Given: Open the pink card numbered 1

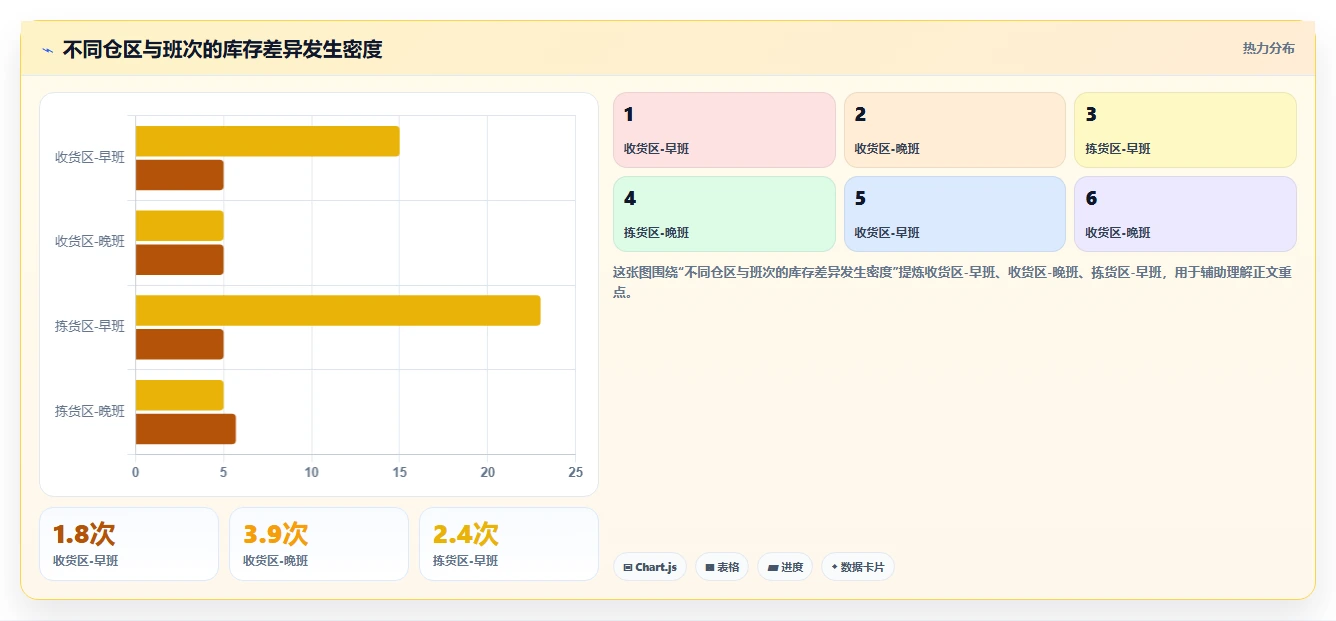Looking at the screenshot, I should click(x=724, y=130).
